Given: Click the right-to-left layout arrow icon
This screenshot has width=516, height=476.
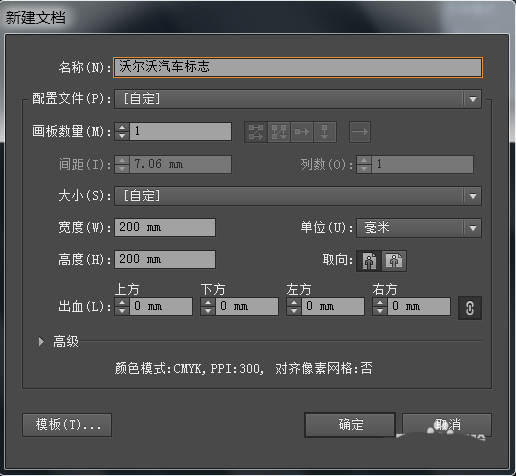Looking at the screenshot, I should coord(360,132).
